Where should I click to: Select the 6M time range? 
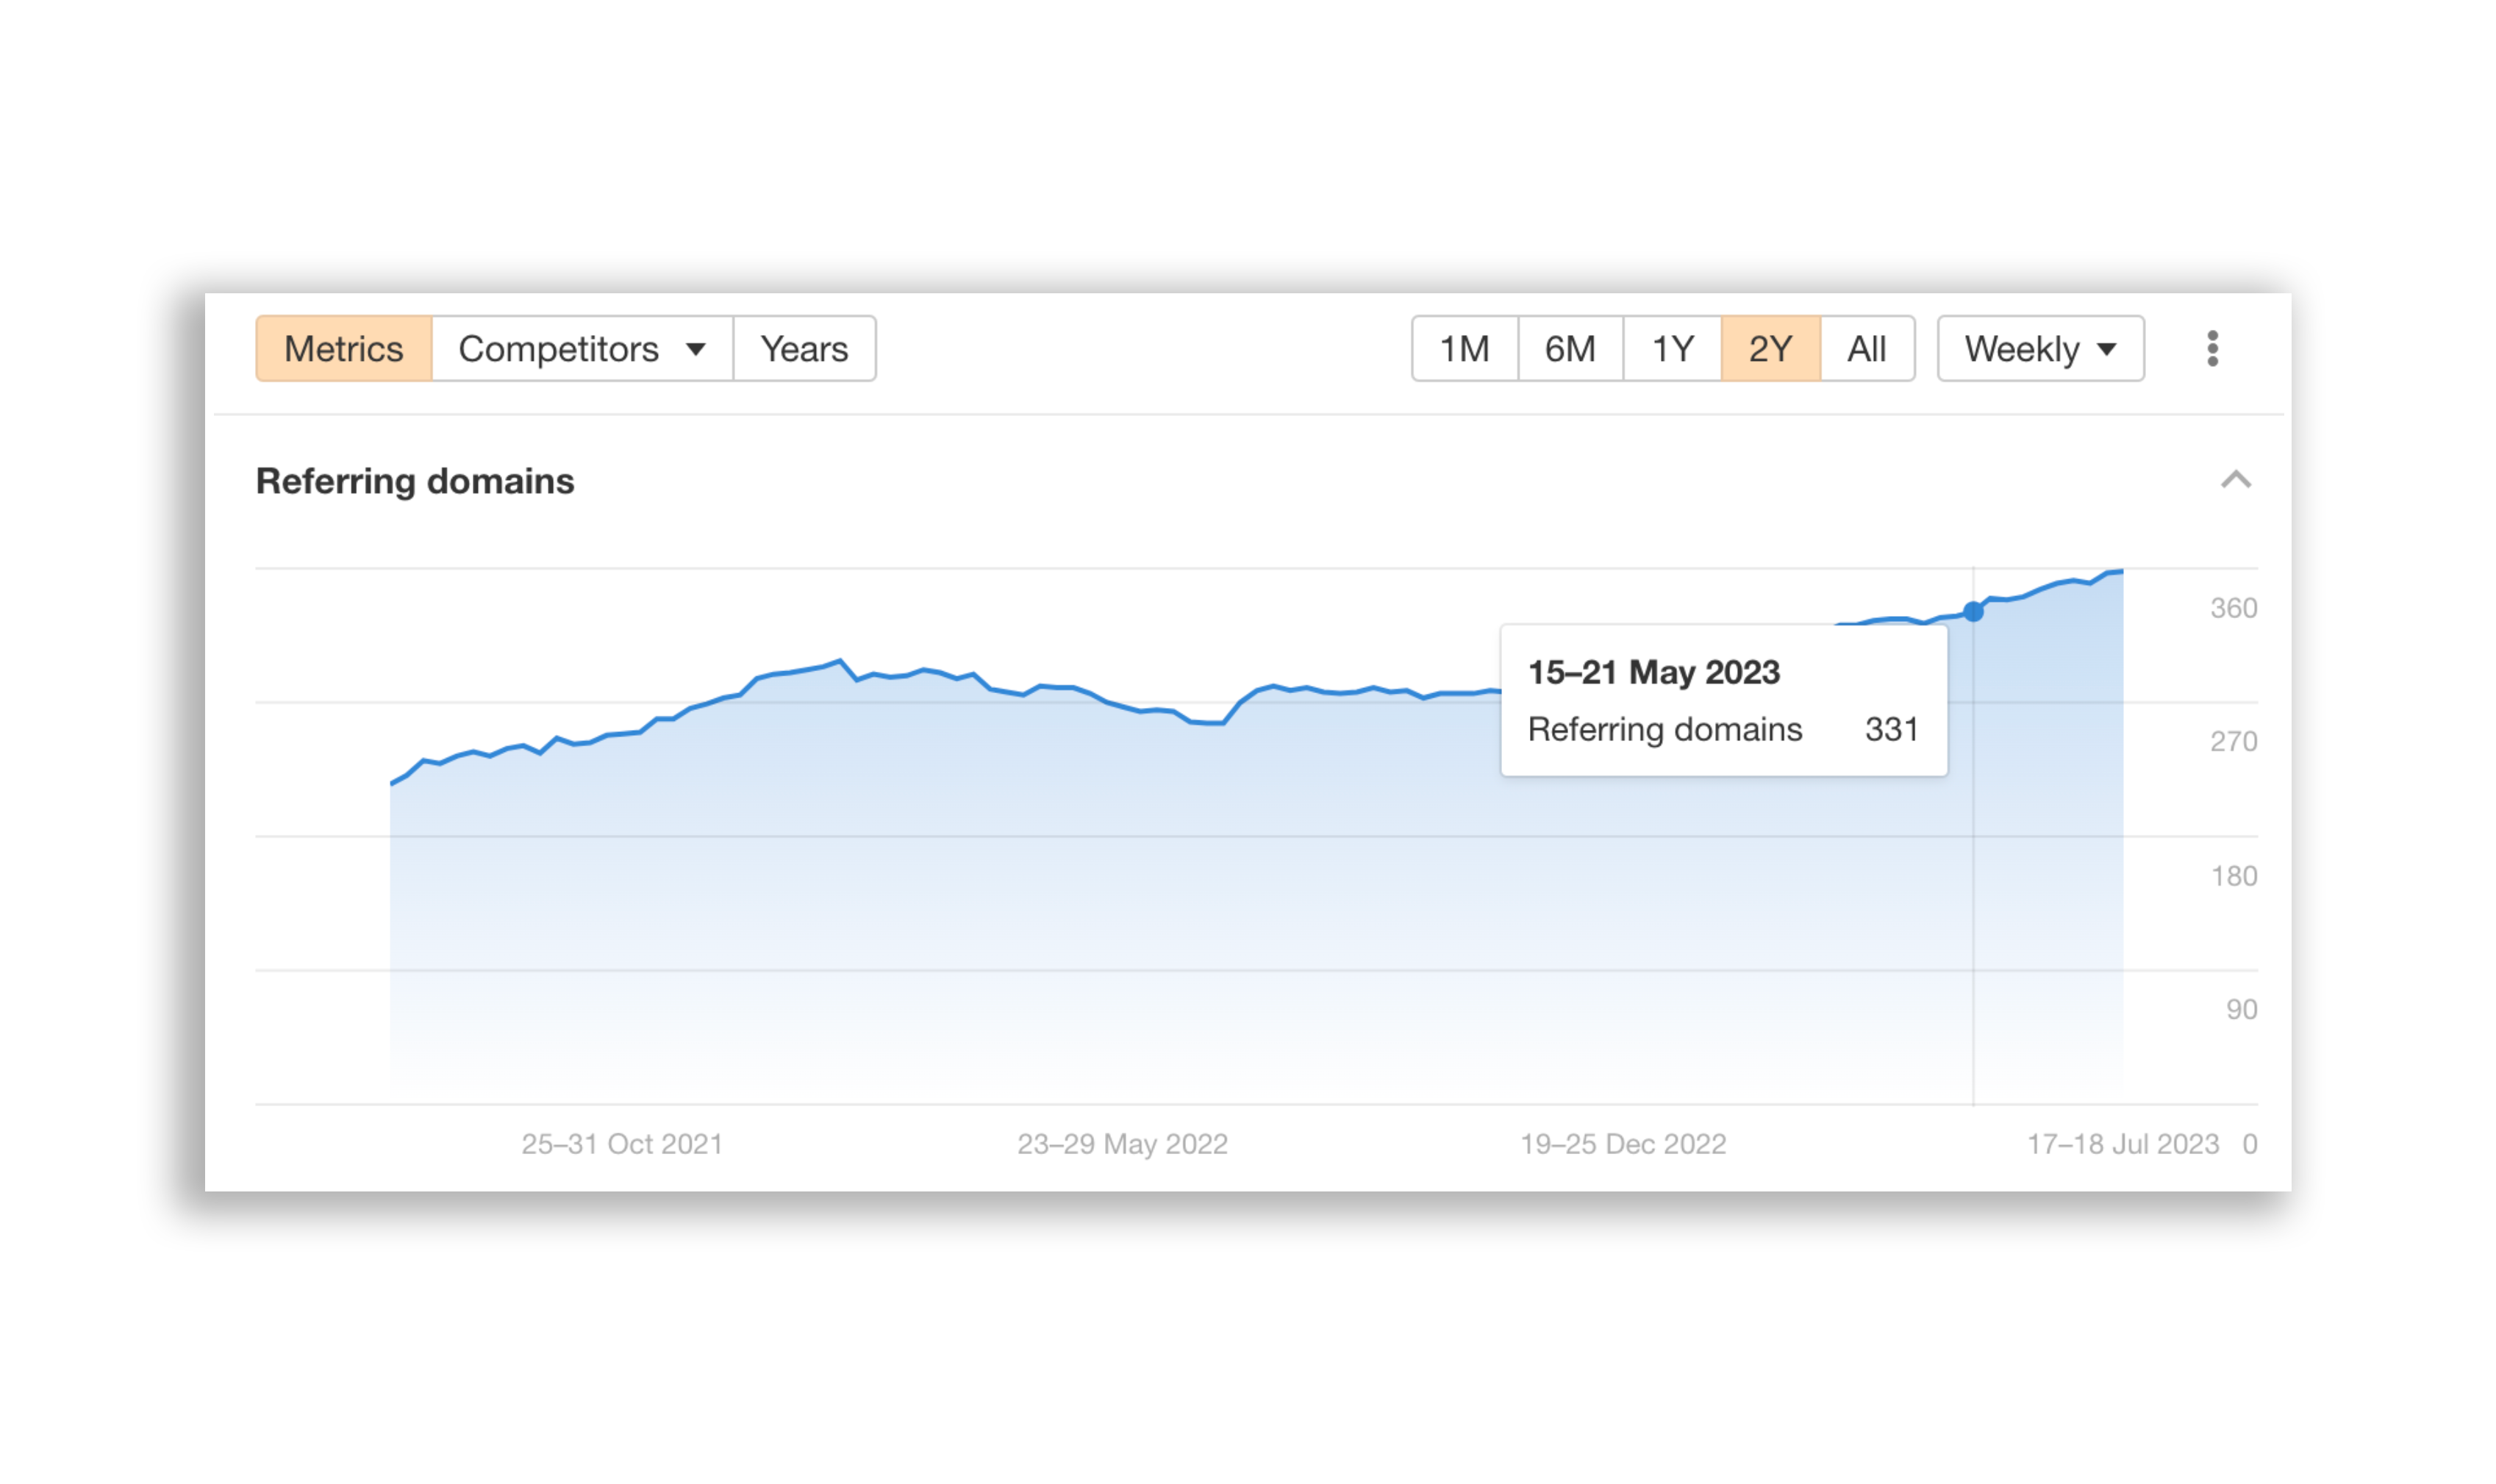[x=1569, y=348]
